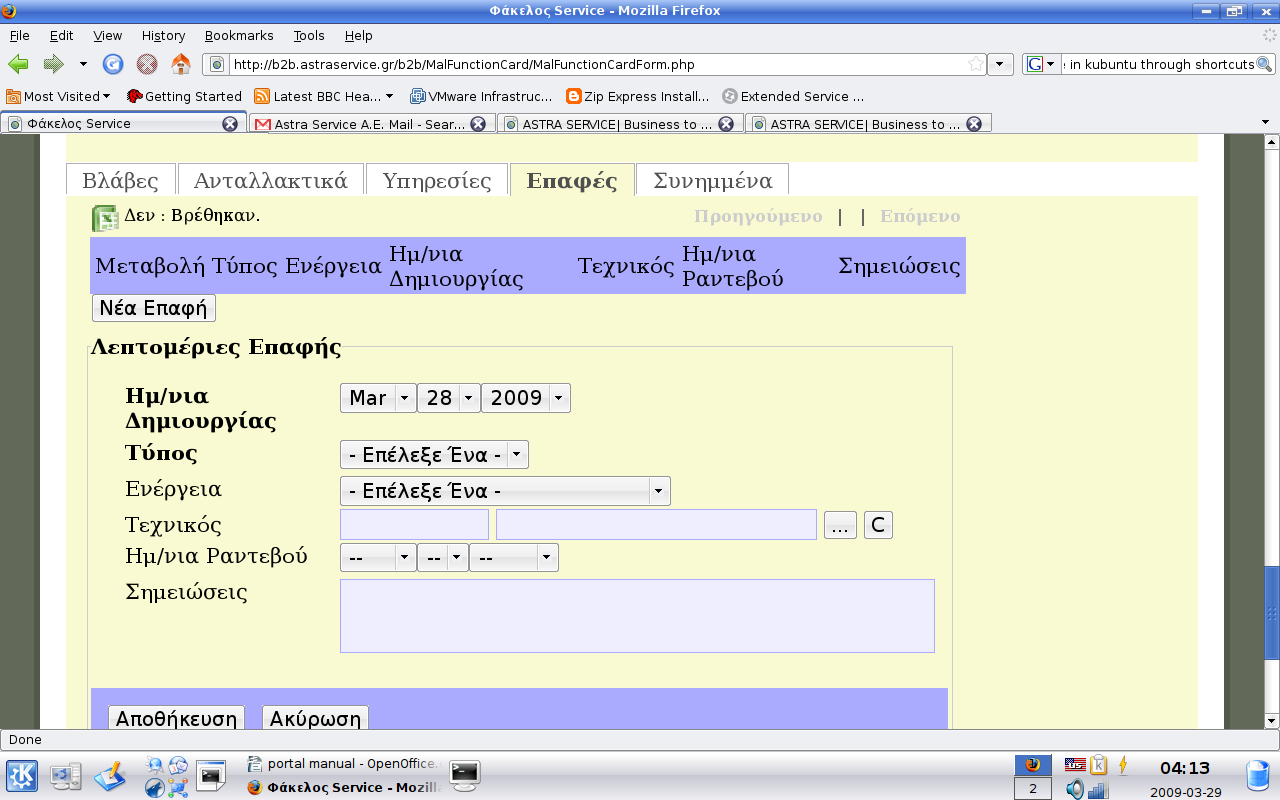Switch to the Συνημμένα tab
1280x800 pixels.
712,180
